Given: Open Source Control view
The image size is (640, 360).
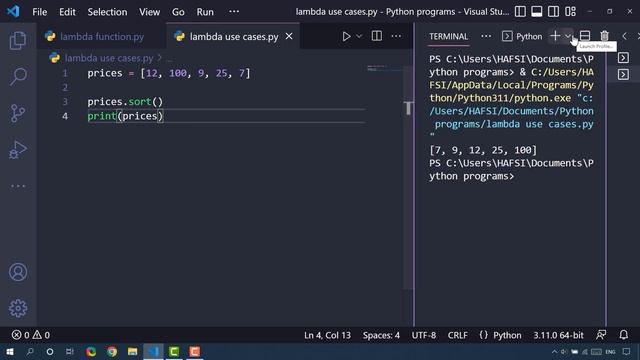Looking at the screenshot, I should click(18, 113).
